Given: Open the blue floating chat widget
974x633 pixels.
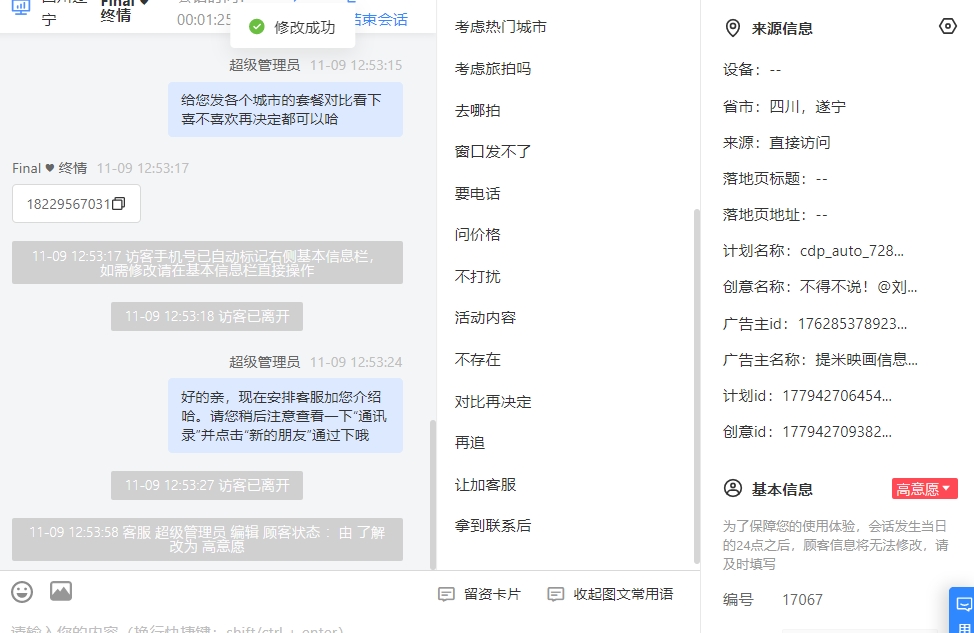Looking at the screenshot, I should click(962, 610).
